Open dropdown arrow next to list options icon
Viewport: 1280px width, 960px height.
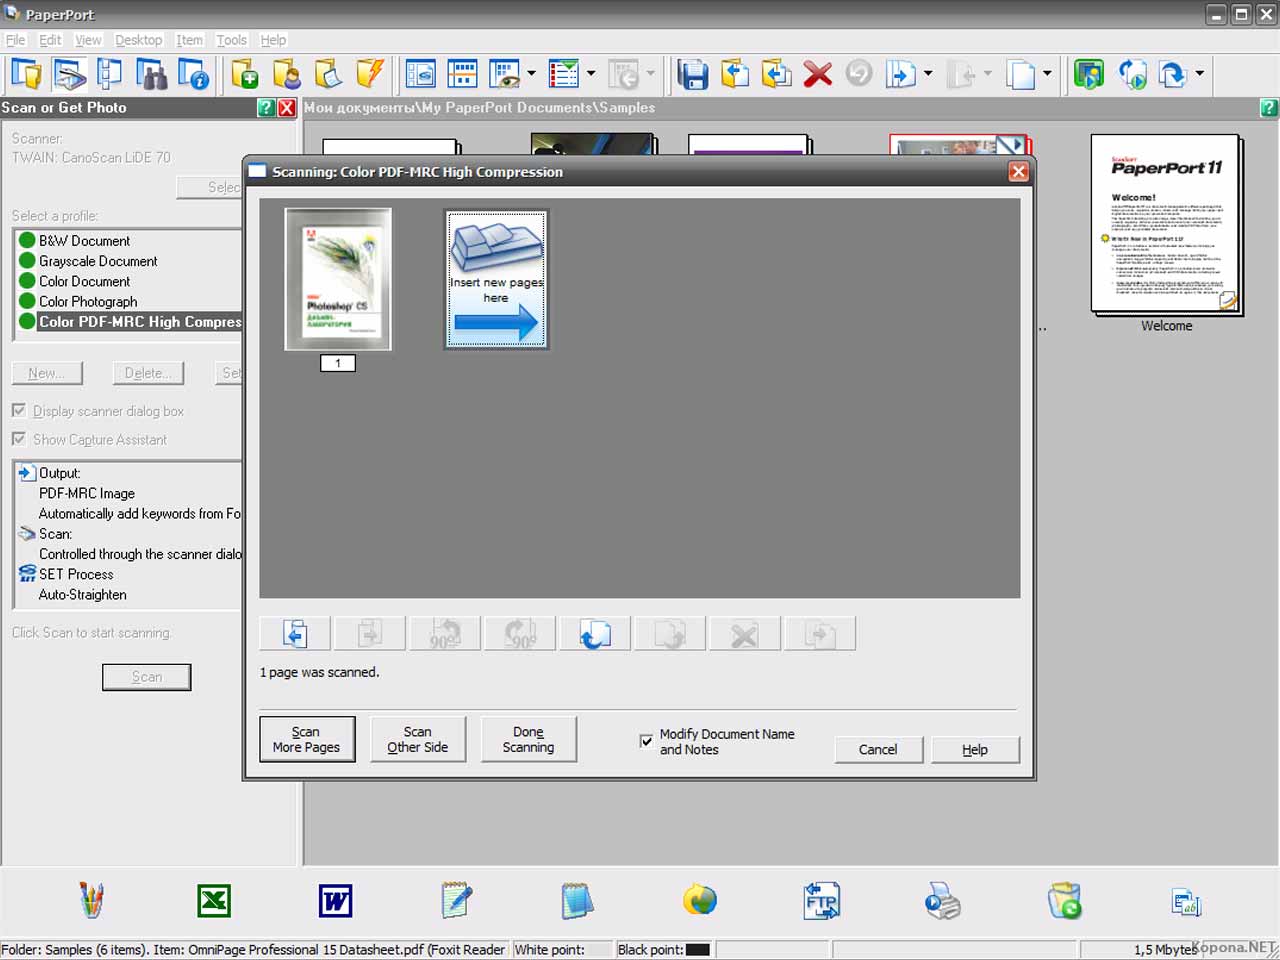tap(591, 74)
